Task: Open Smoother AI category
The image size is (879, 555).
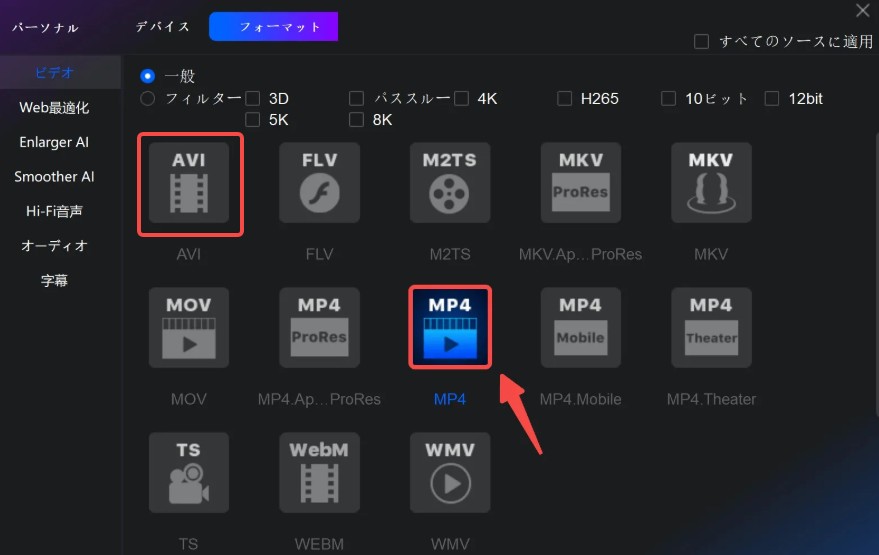Action: [54, 177]
